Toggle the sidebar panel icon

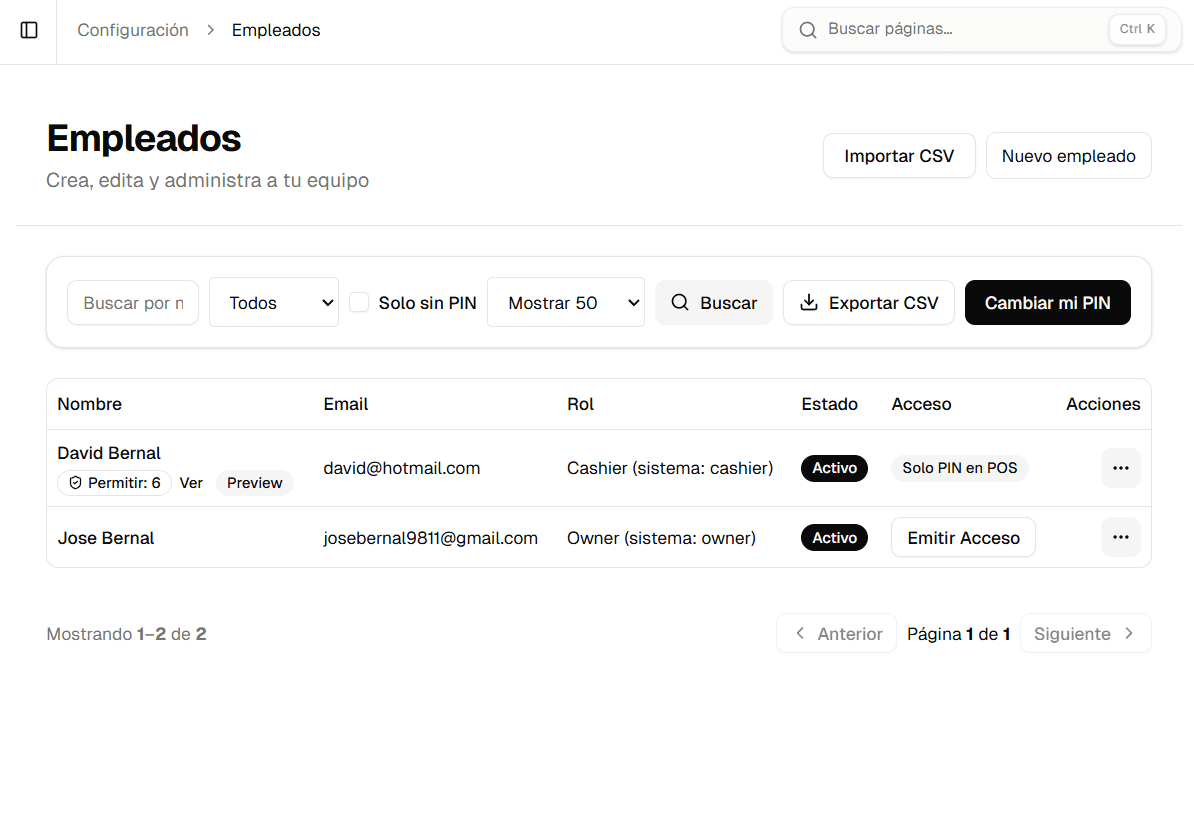point(29,30)
